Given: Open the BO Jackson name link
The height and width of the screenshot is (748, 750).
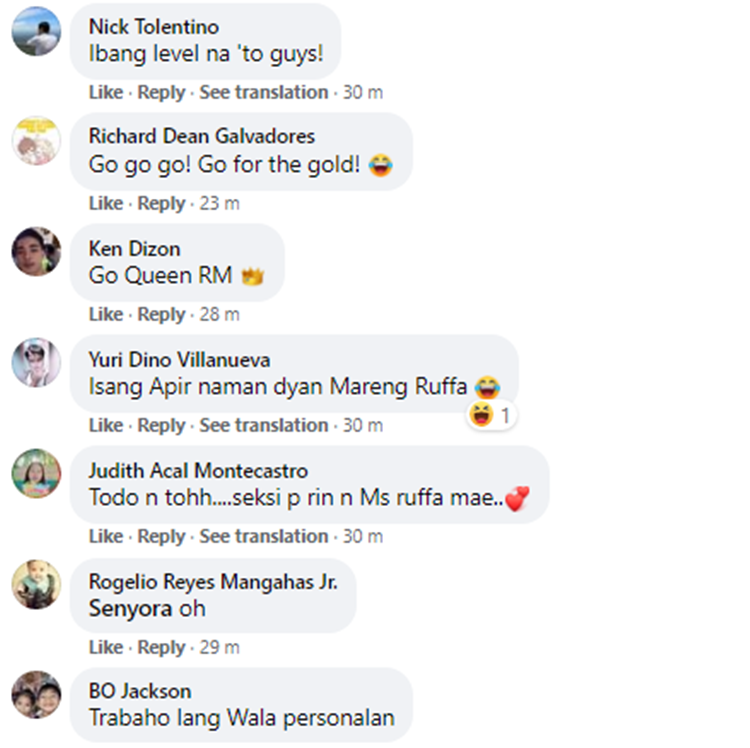Looking at the screenshot, I should tap(140, 692).
